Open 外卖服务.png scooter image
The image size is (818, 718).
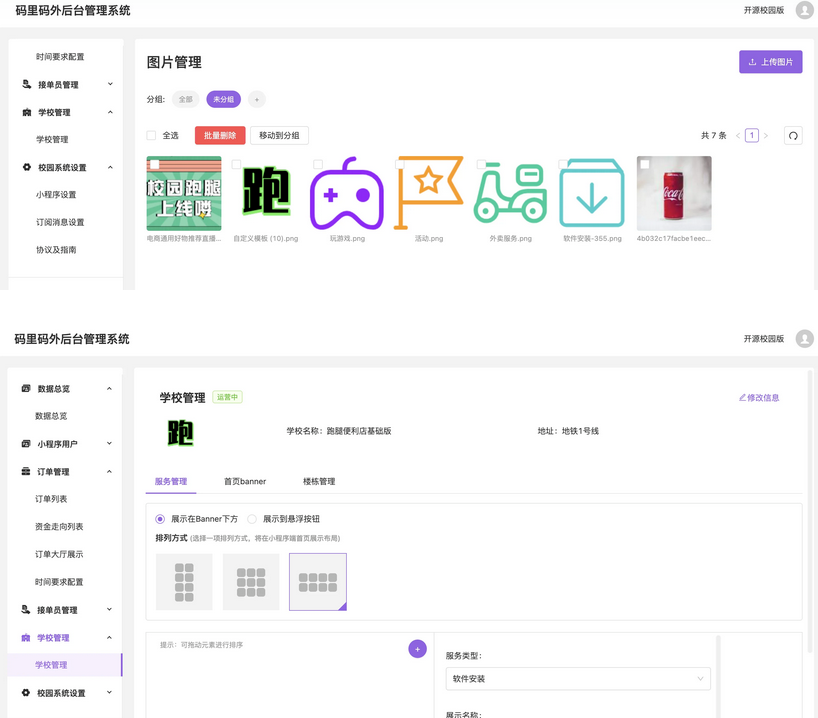[510, 194]
